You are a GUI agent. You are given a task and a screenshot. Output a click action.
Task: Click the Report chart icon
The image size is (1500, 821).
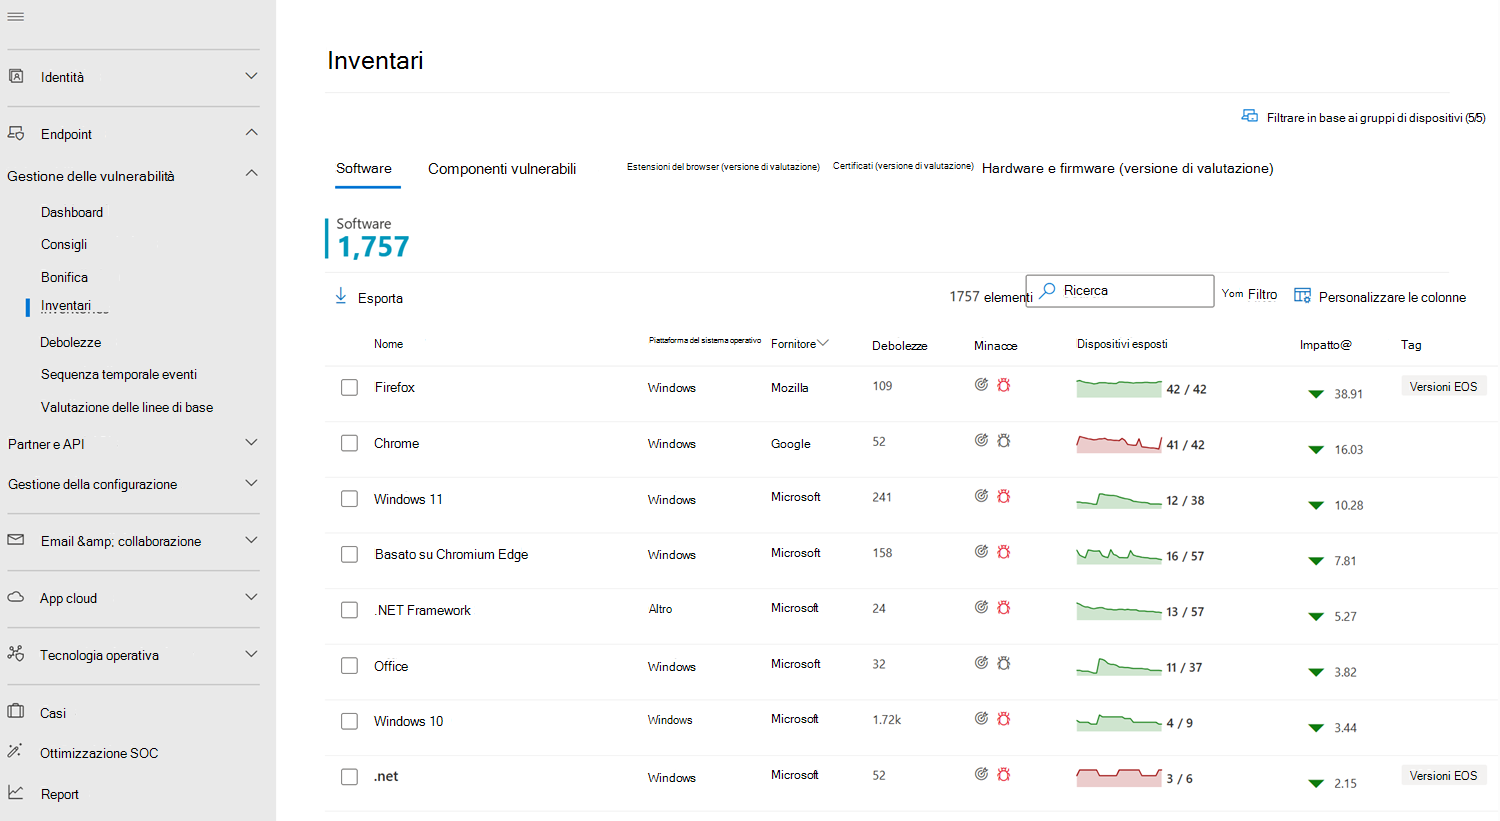pyautogui.click(x=16, y=792)
